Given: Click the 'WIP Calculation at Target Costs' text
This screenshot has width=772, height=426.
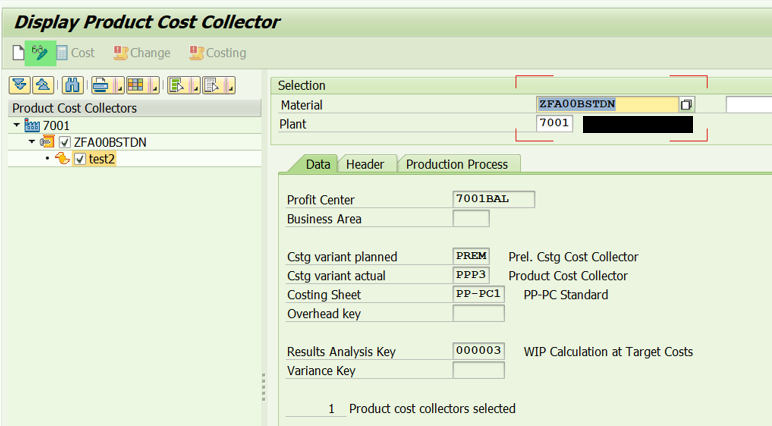Looking at the screenshot, I should pyautogui.click(x=608, y=352).
